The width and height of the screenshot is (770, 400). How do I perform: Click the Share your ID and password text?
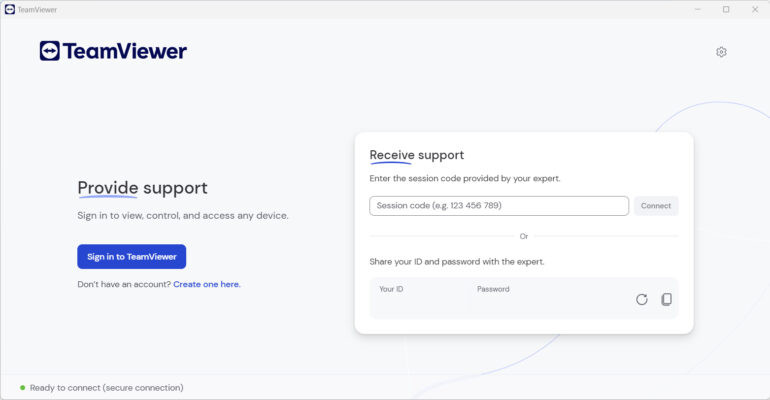click(457, 261)
